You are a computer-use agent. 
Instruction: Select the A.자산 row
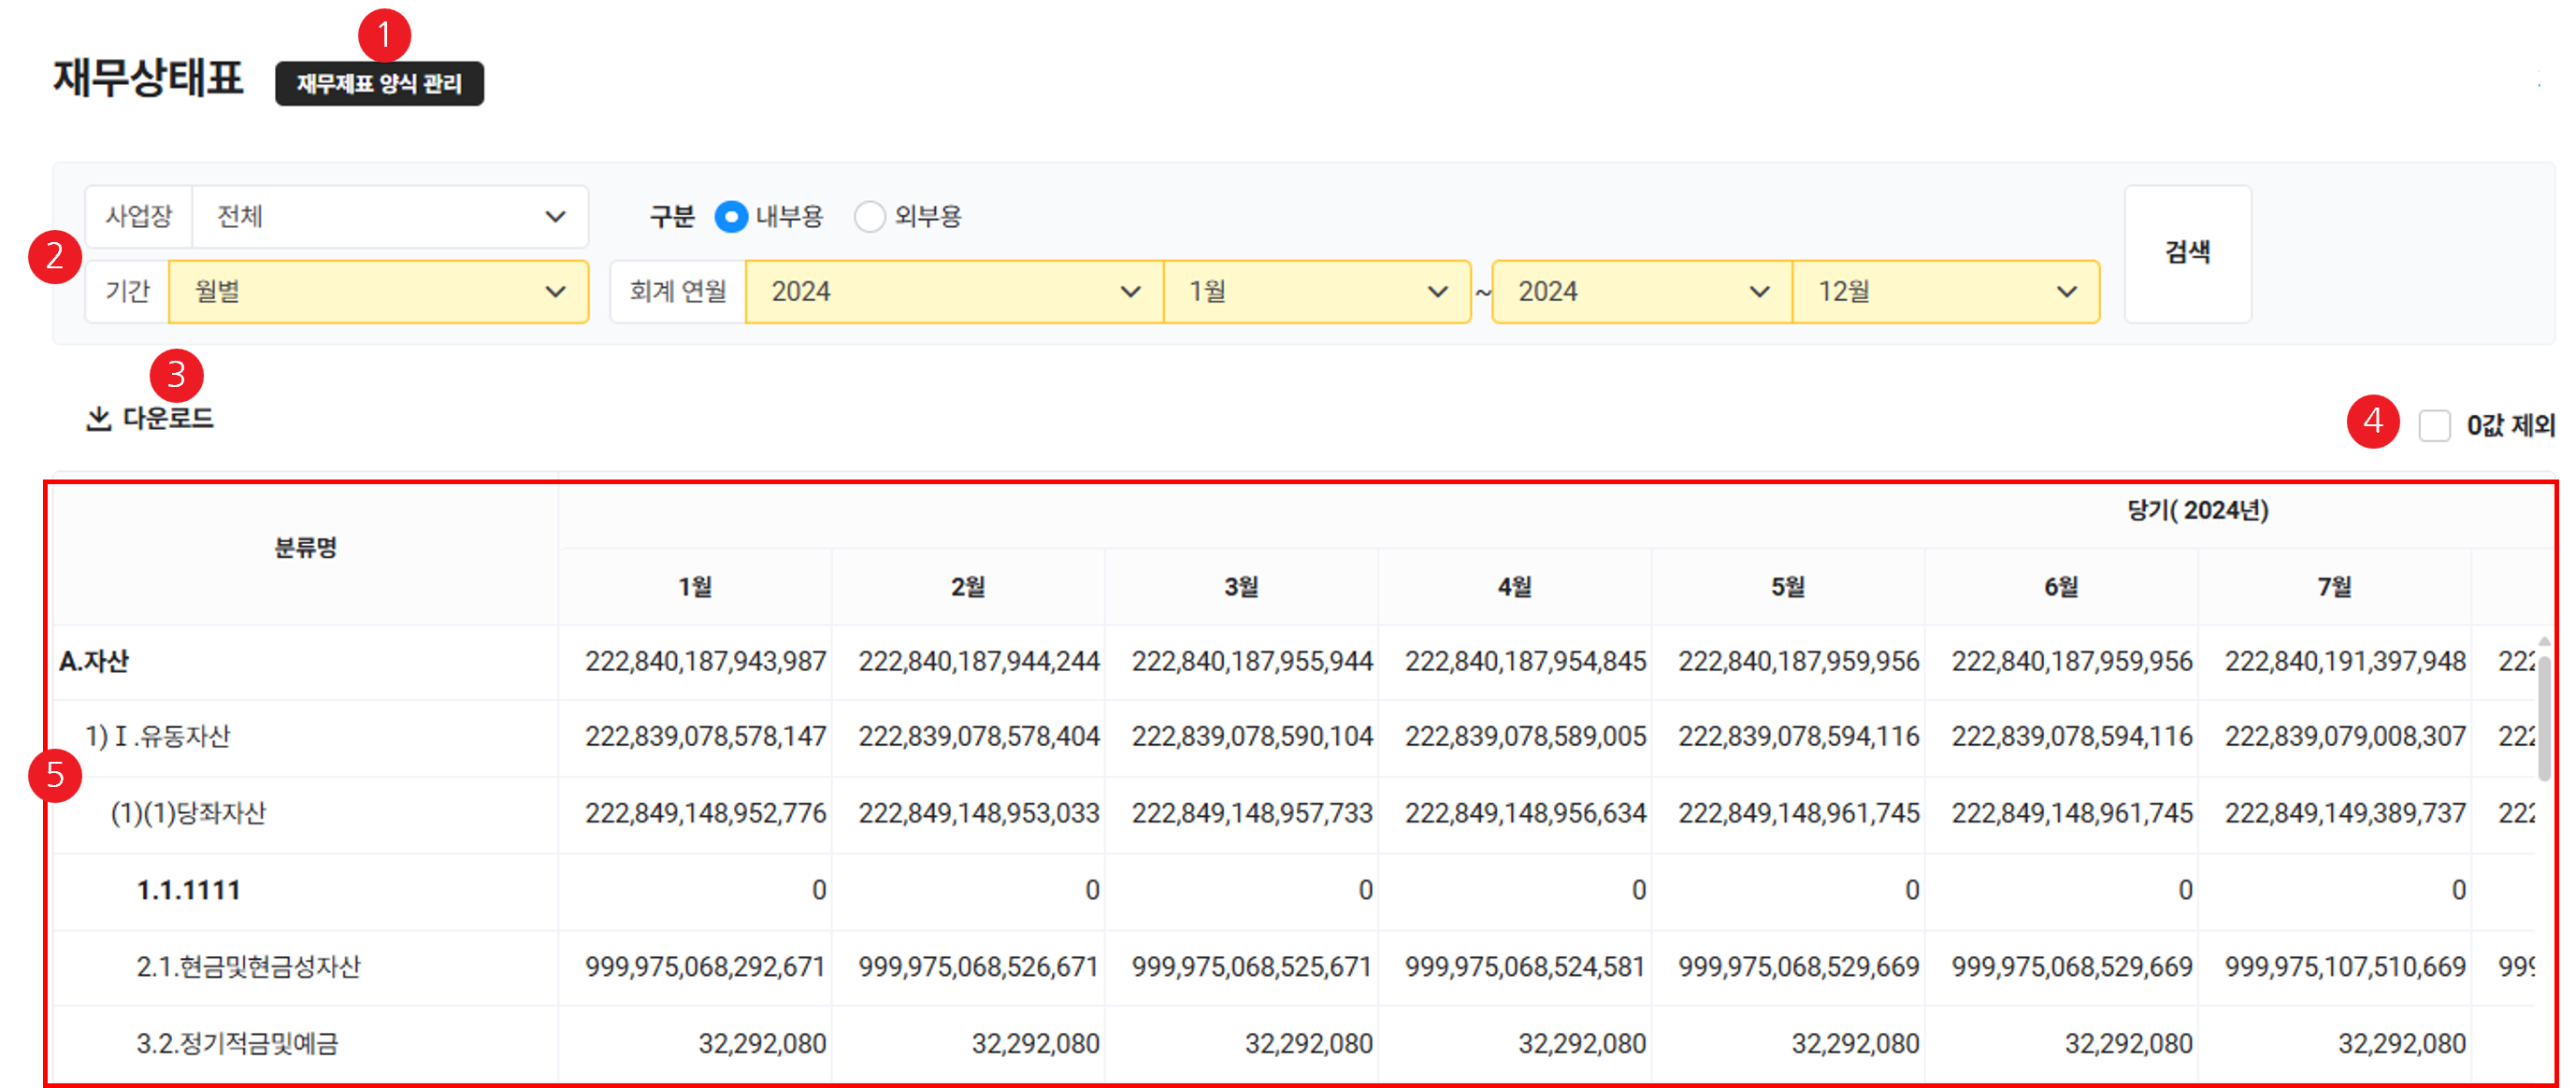tap(94, 662)
